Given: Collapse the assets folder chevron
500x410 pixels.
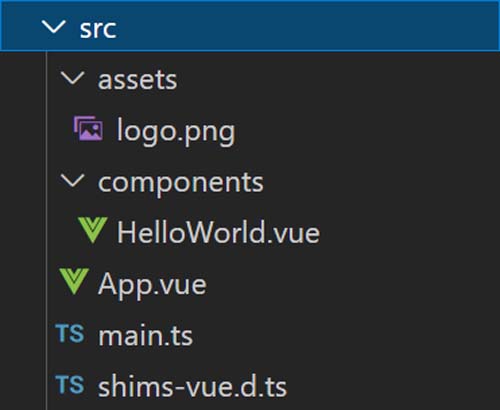Looking at the screenshot, I should pos(72,78).
